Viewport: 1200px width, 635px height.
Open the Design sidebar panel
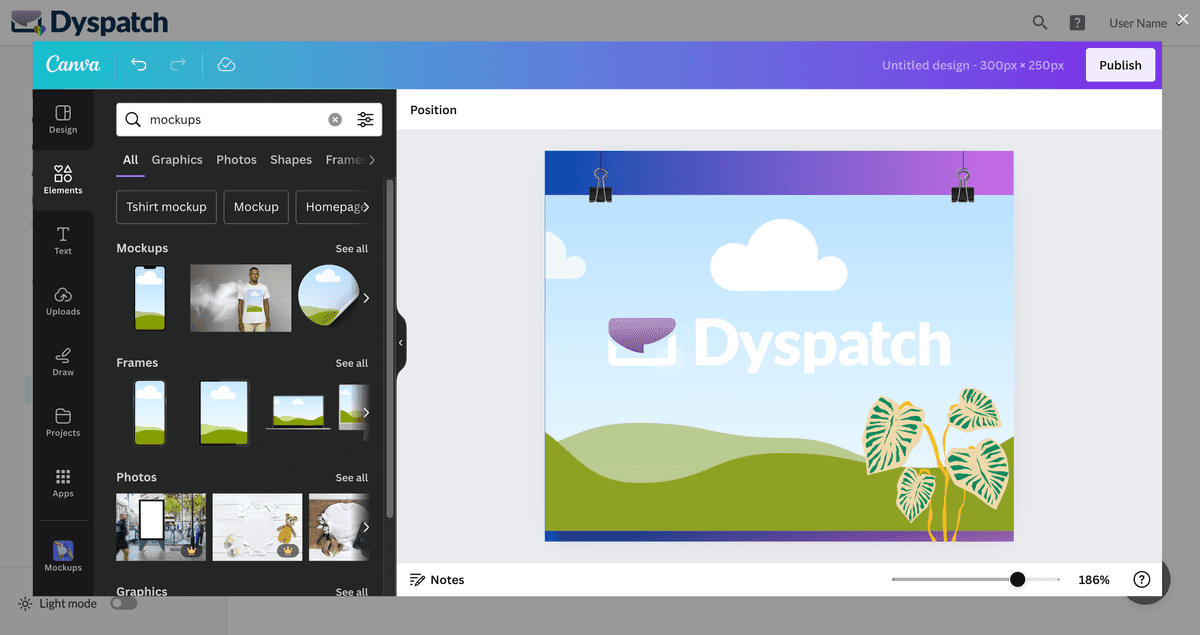tap(63, 119)
